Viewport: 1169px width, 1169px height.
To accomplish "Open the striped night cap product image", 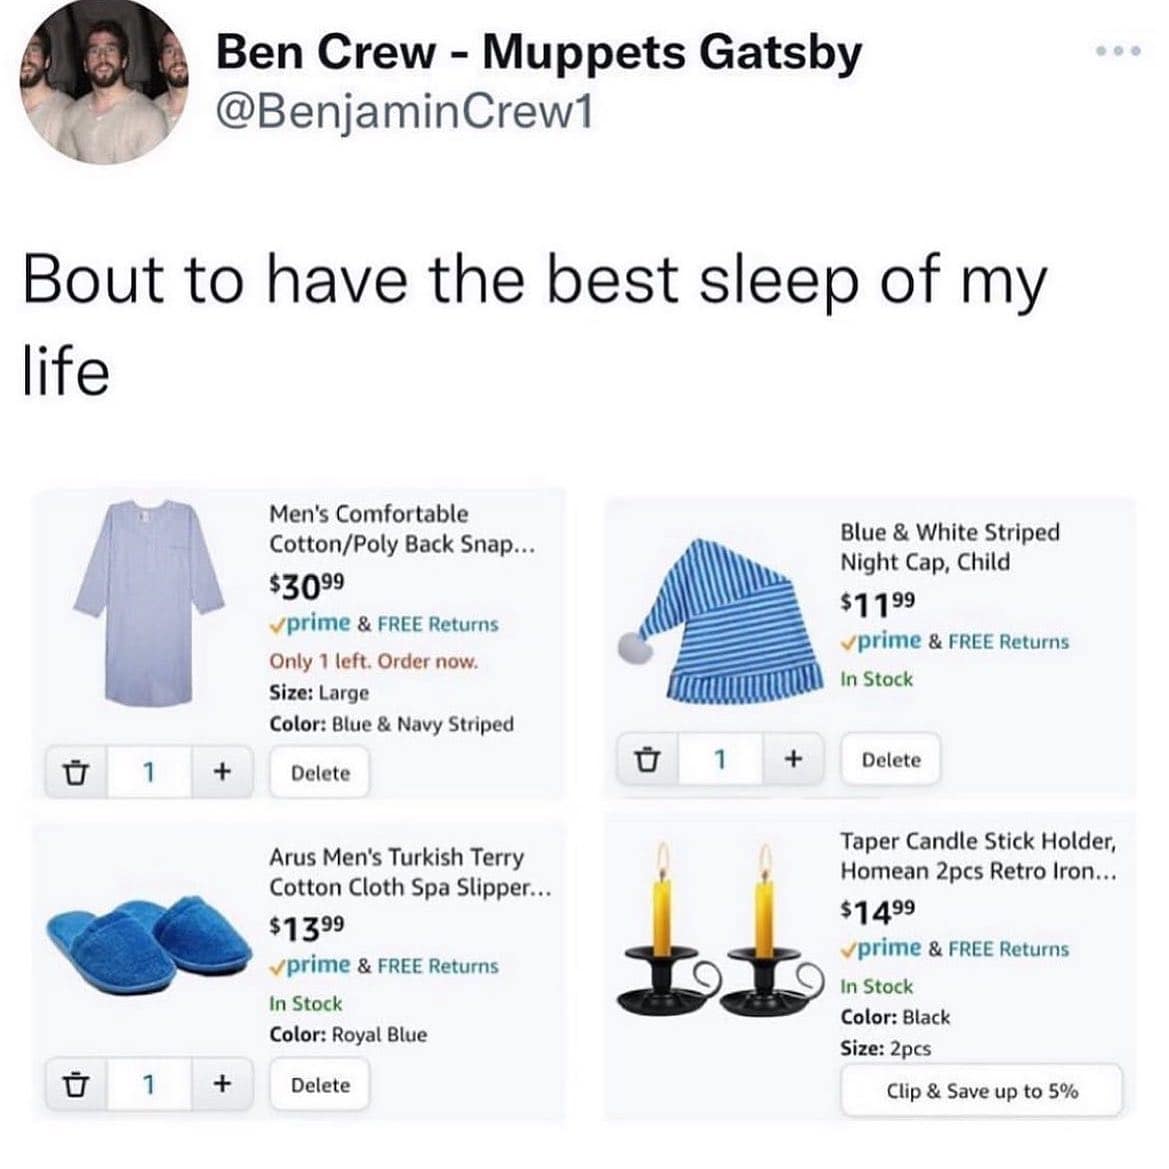I will (x=725, y=620).
